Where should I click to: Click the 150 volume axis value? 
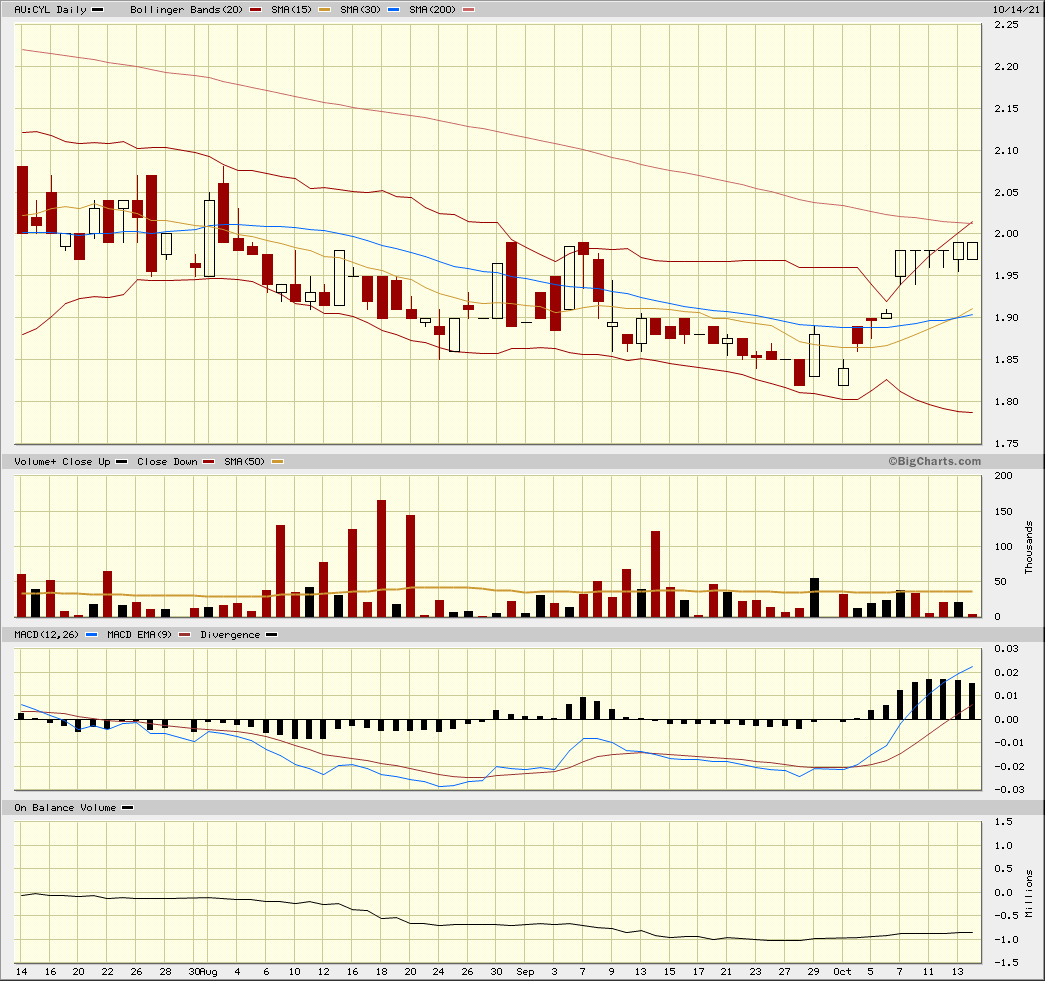[1003, 512]
